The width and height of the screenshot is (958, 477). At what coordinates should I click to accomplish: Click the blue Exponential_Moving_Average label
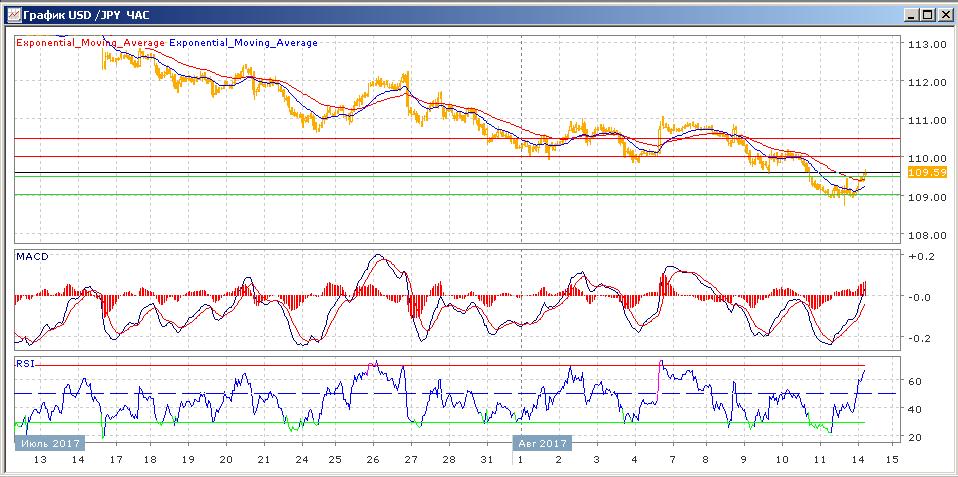click(243, 43)
